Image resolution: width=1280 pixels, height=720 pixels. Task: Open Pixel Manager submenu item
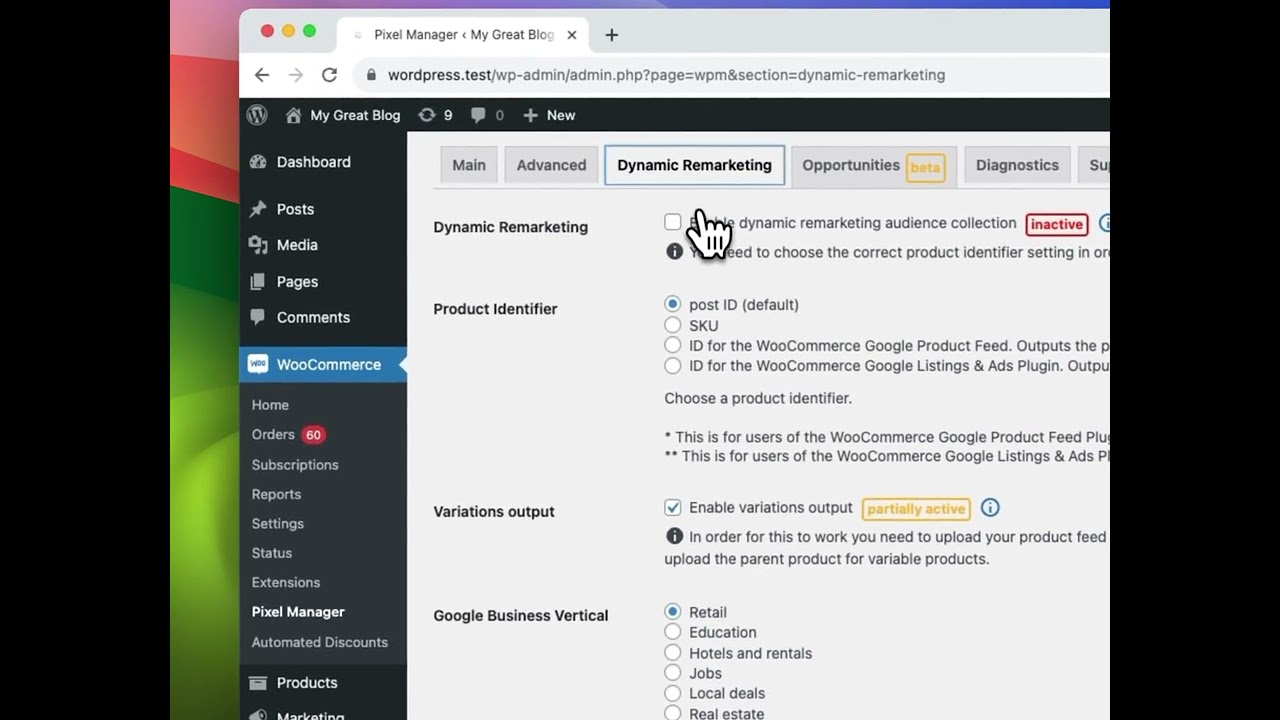click(x=298, y=612)
